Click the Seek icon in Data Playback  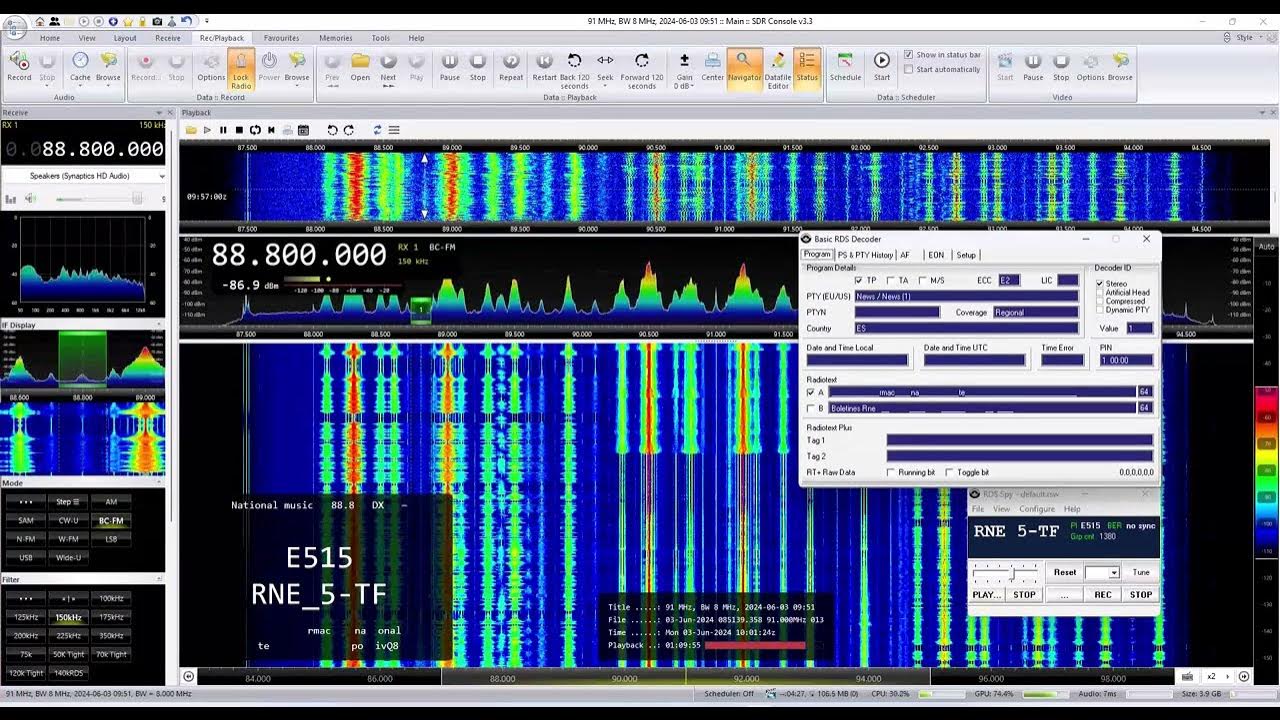pyautogui.click(x=604, y=62)
